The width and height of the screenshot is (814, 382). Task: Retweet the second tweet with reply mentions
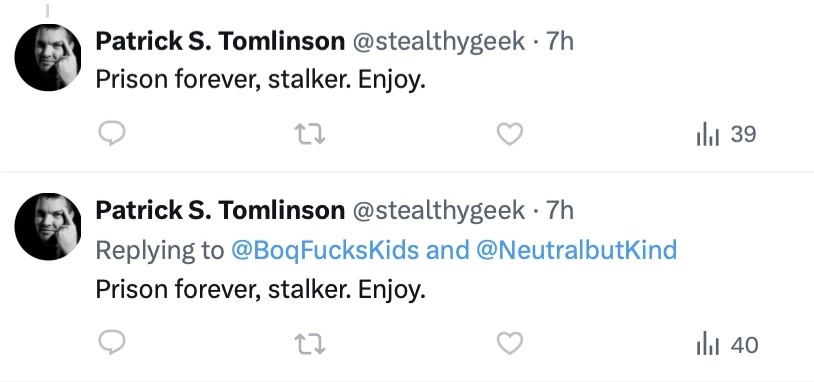click(x=310, y=344)
